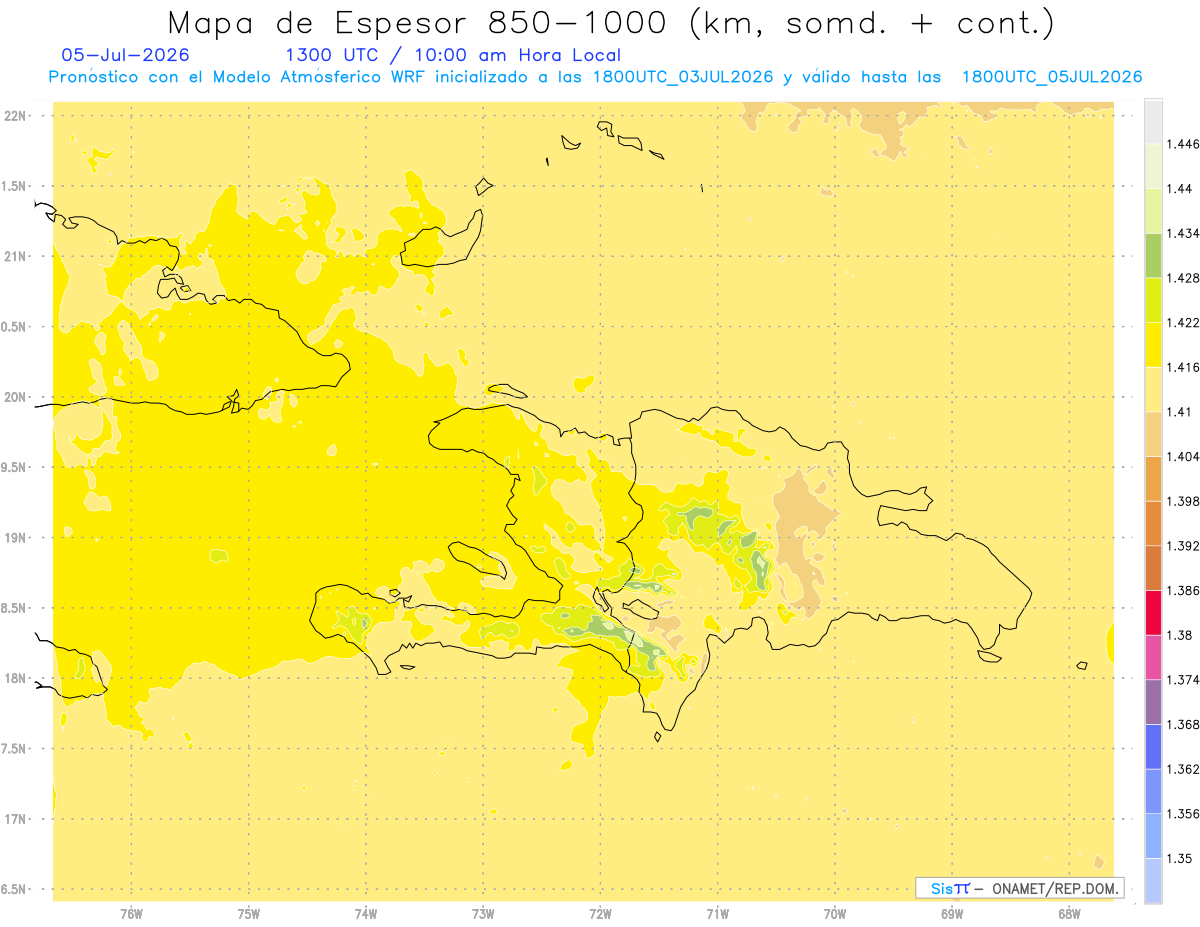Click the legend value '1.44'
The width and height of the screenshot is (1200, 927).
(1180, 189)
